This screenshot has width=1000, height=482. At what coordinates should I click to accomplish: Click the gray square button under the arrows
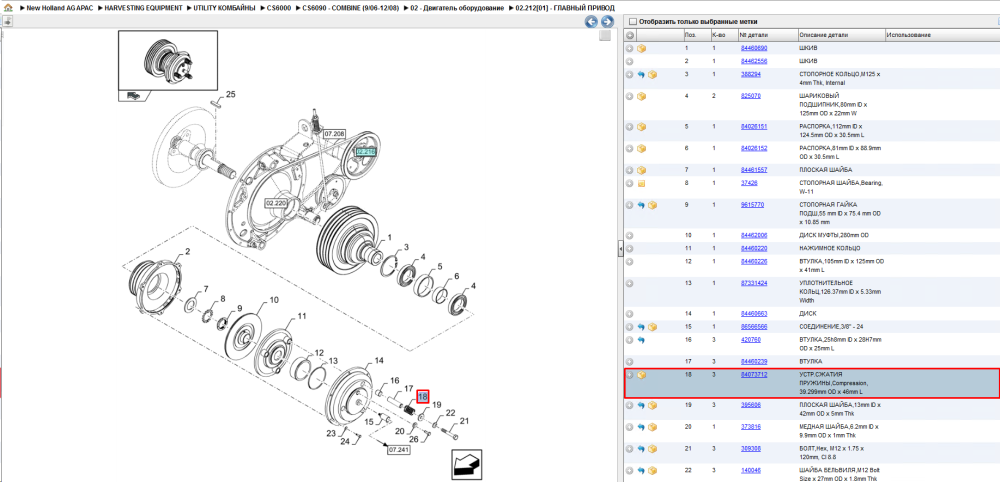[605, 36]
